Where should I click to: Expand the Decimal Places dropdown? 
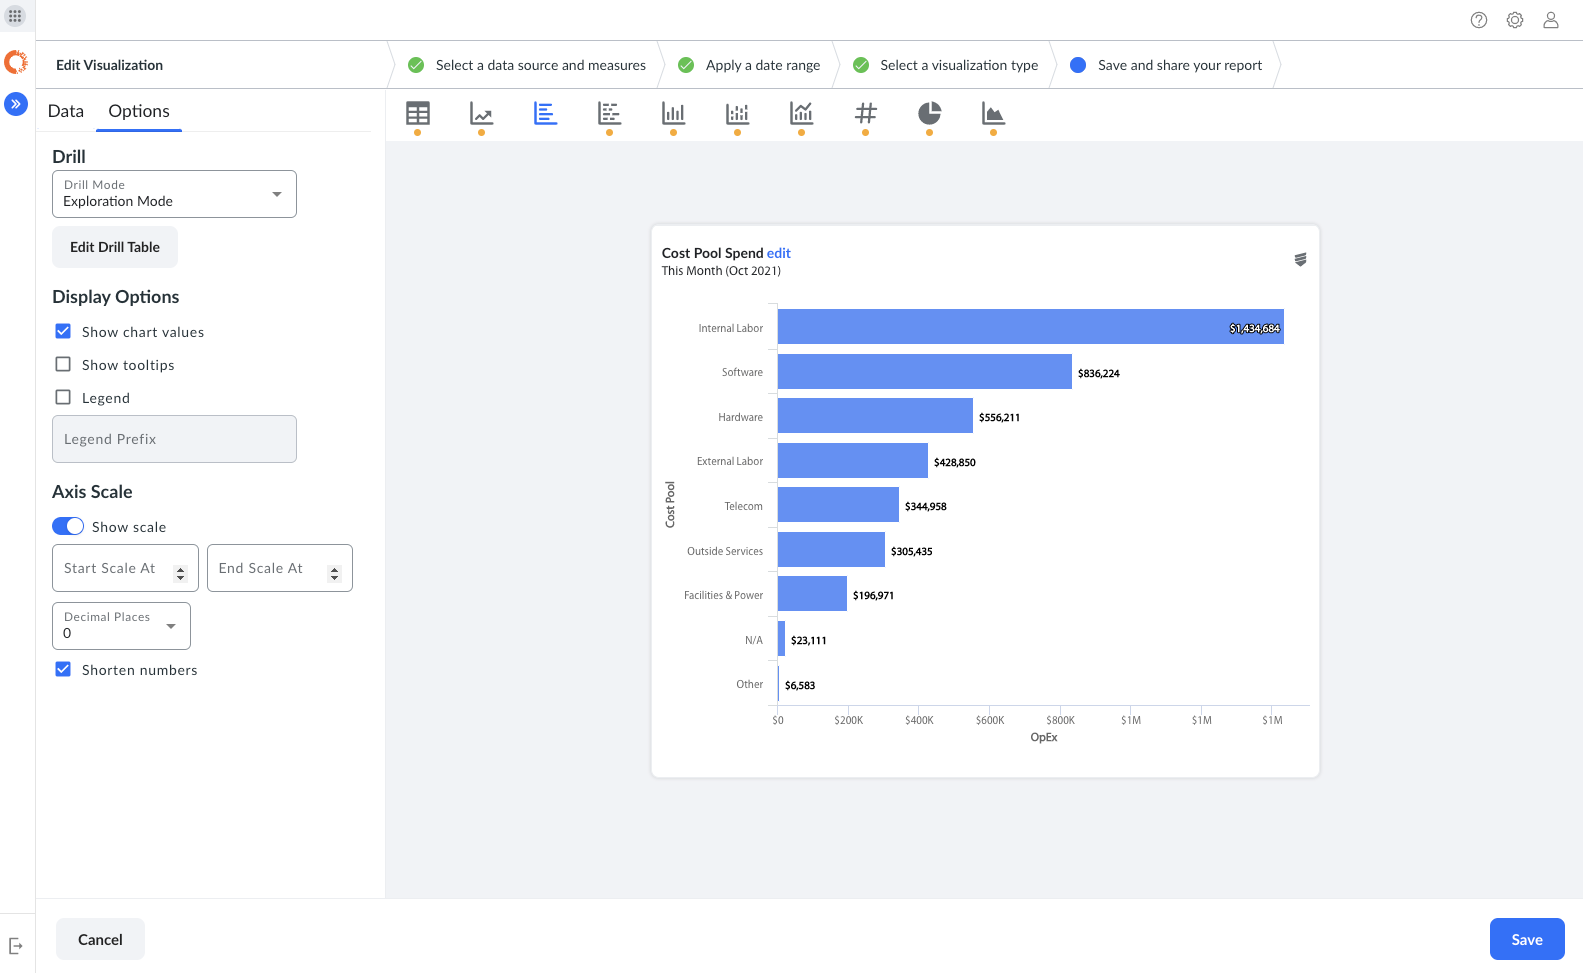[x=121, y=626]
